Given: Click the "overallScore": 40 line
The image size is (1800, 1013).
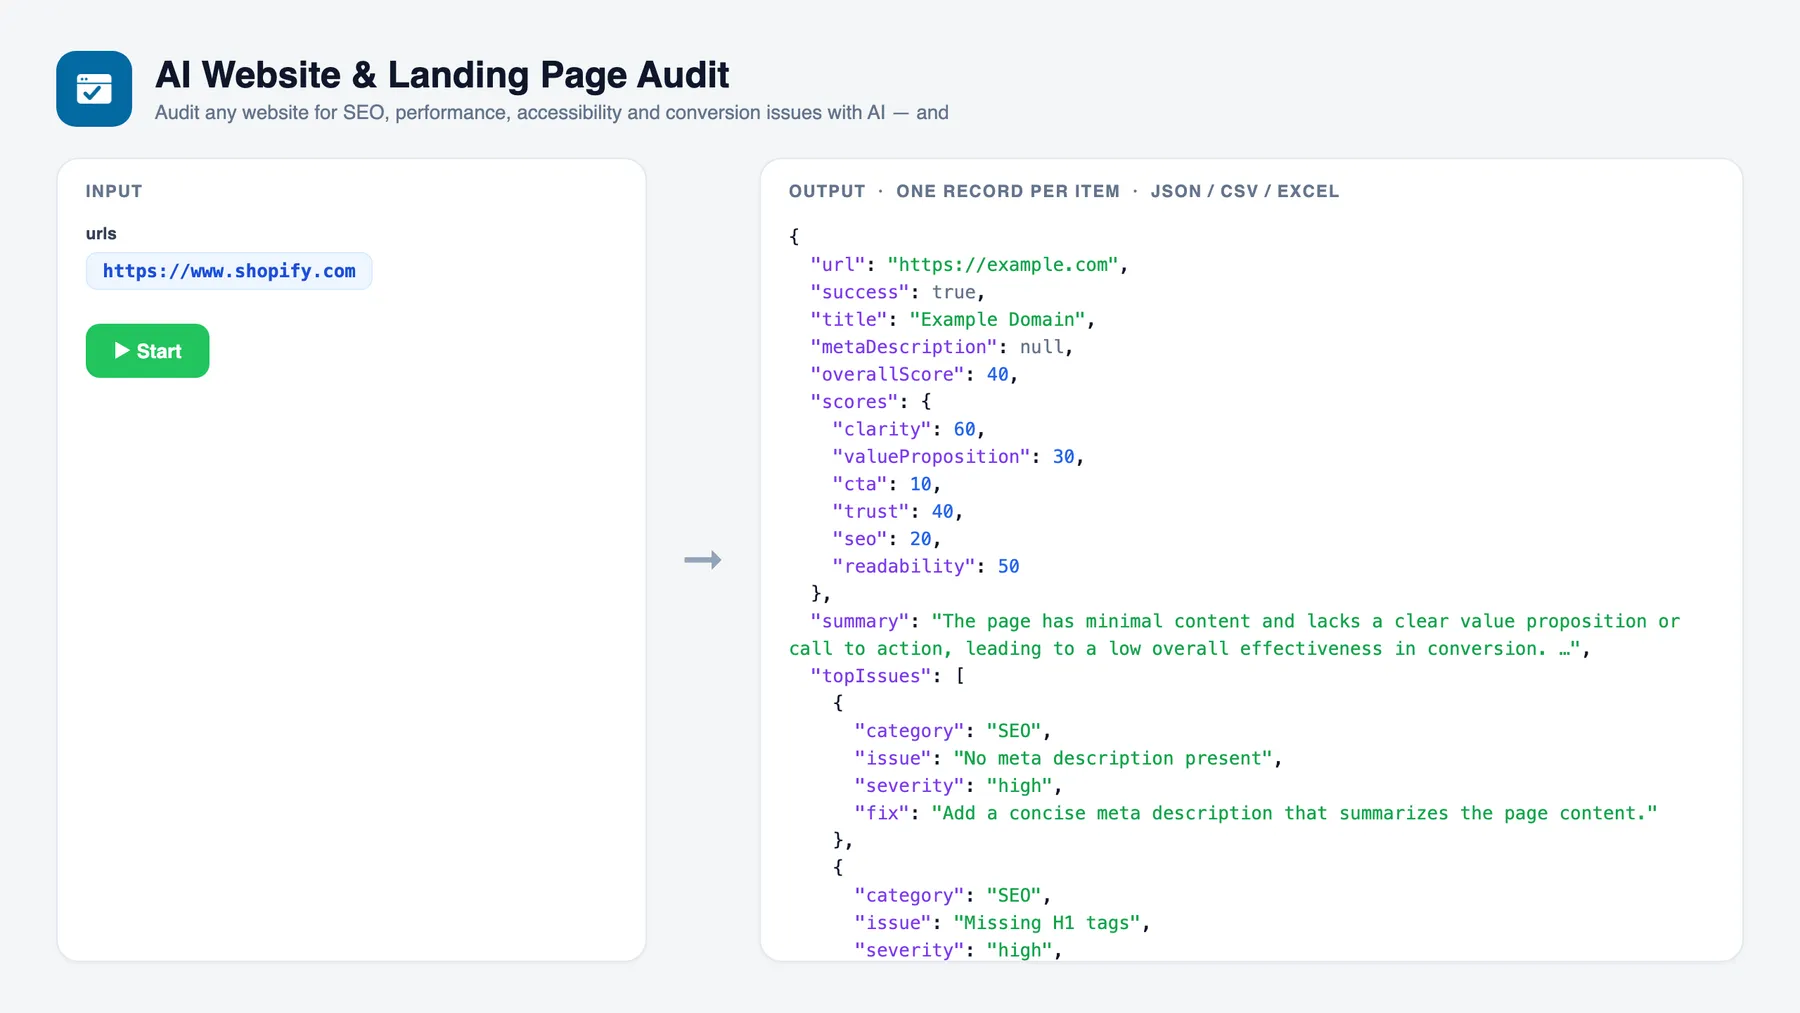Looking at the screenshot, I should (914, 374).
